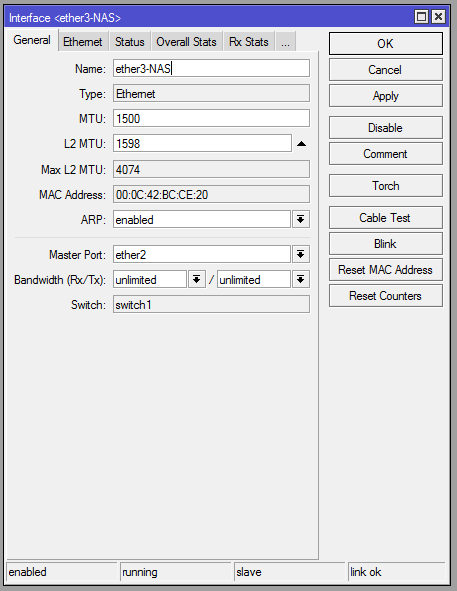Image resolution: width=457 pixels, height=591 pixels.
Task: Launch Torch on this interface
Action: coord(386,186)
